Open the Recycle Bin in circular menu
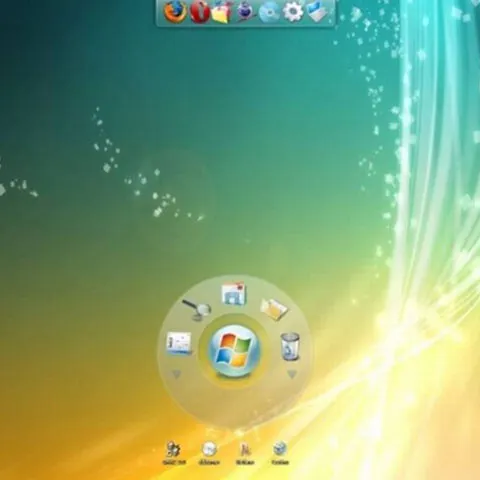The width and height of the screenshot is (480, 480). [x=290, y=347]
